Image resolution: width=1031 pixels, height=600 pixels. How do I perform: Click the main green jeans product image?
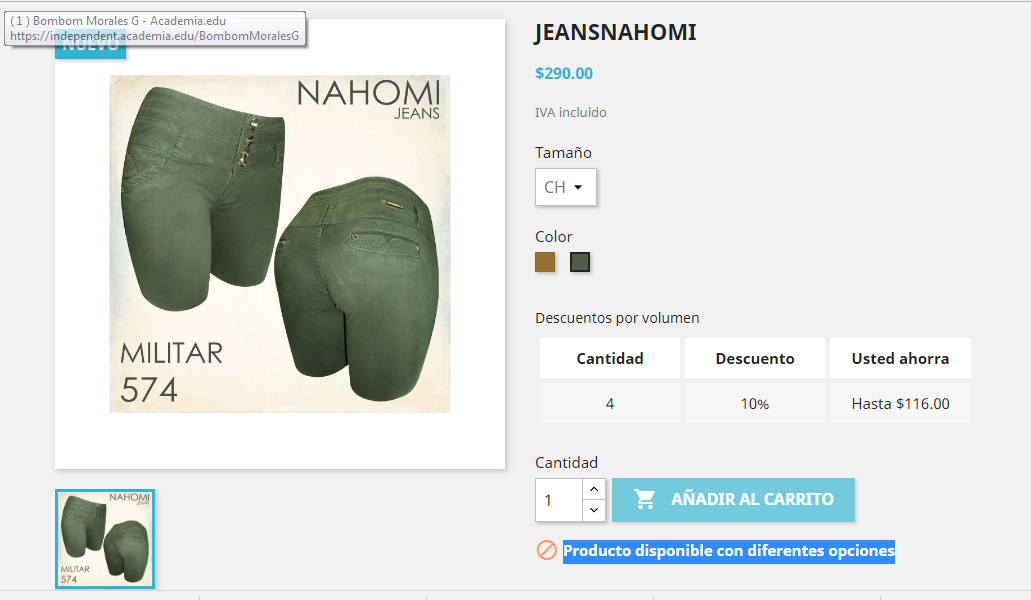280,244
